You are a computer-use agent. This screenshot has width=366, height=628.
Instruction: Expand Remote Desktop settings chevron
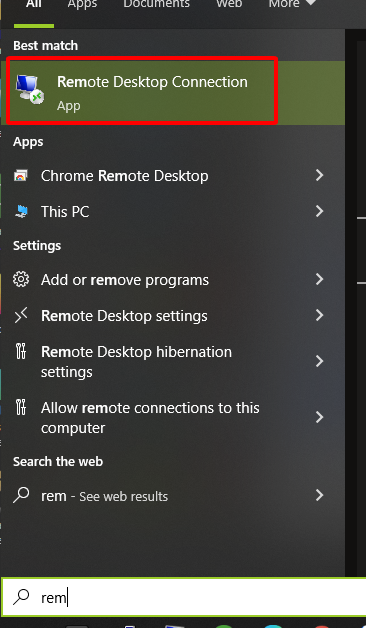[x=319, y=315]
